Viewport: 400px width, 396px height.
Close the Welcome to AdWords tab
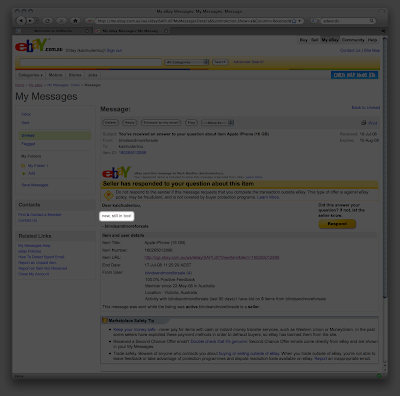click(87, 31)
